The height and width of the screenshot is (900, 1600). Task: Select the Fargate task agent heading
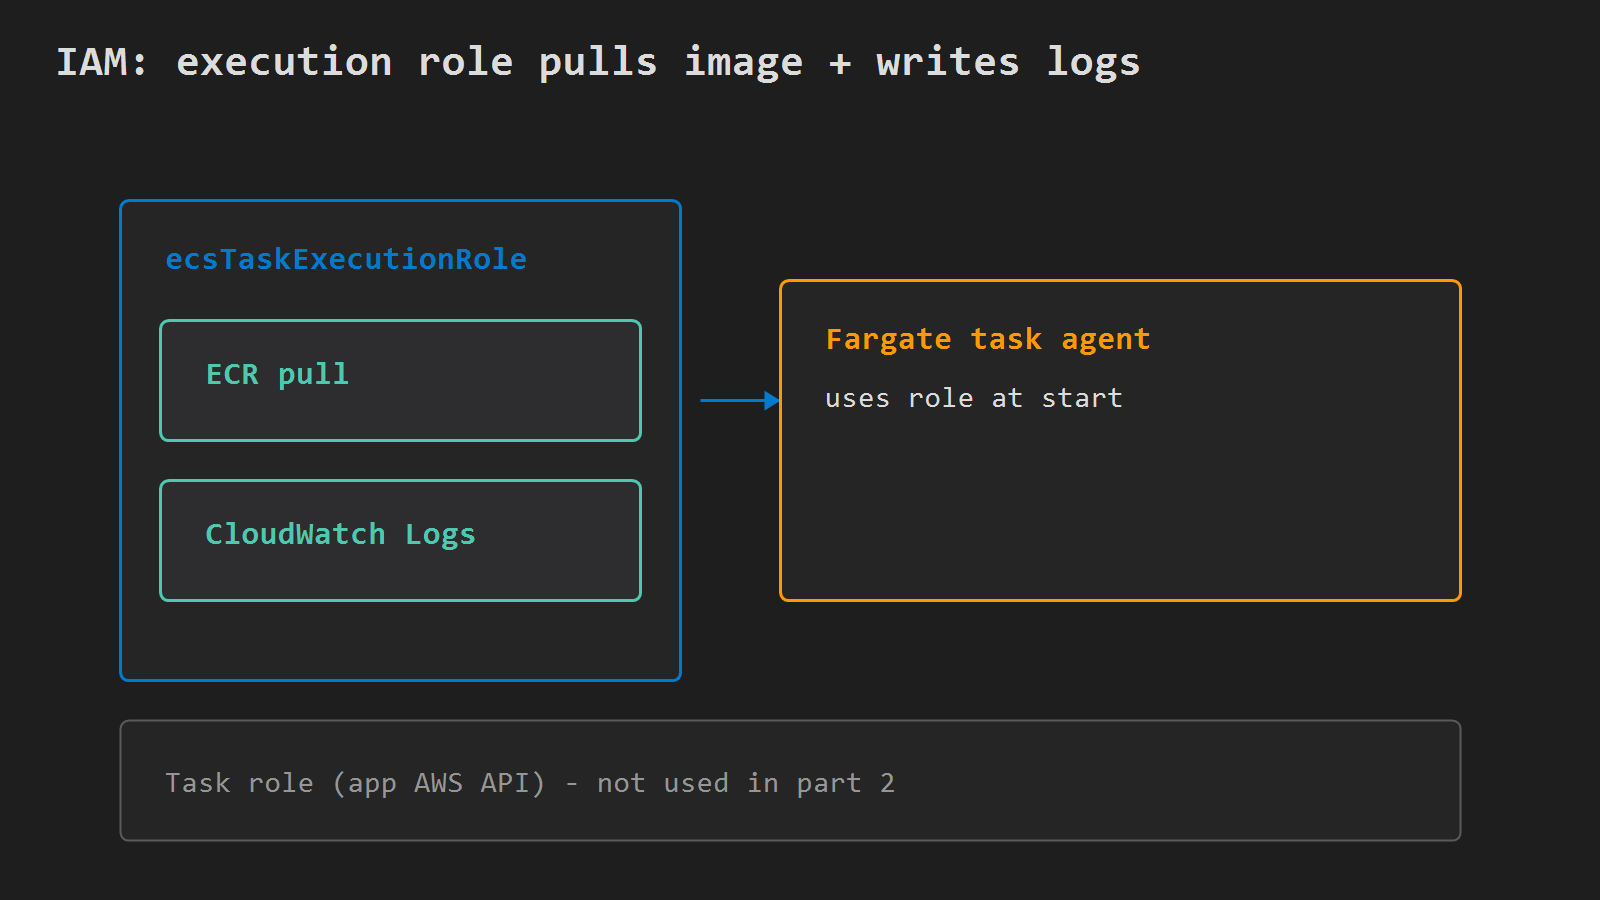pos(988,340)
